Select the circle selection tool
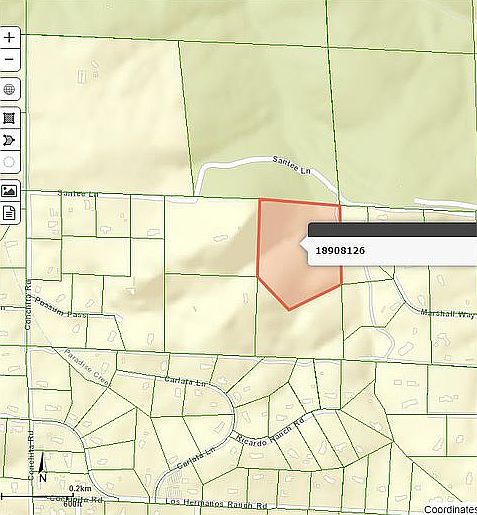The height and width of the screenshot is (515, 477). click(x=9, y=163)
